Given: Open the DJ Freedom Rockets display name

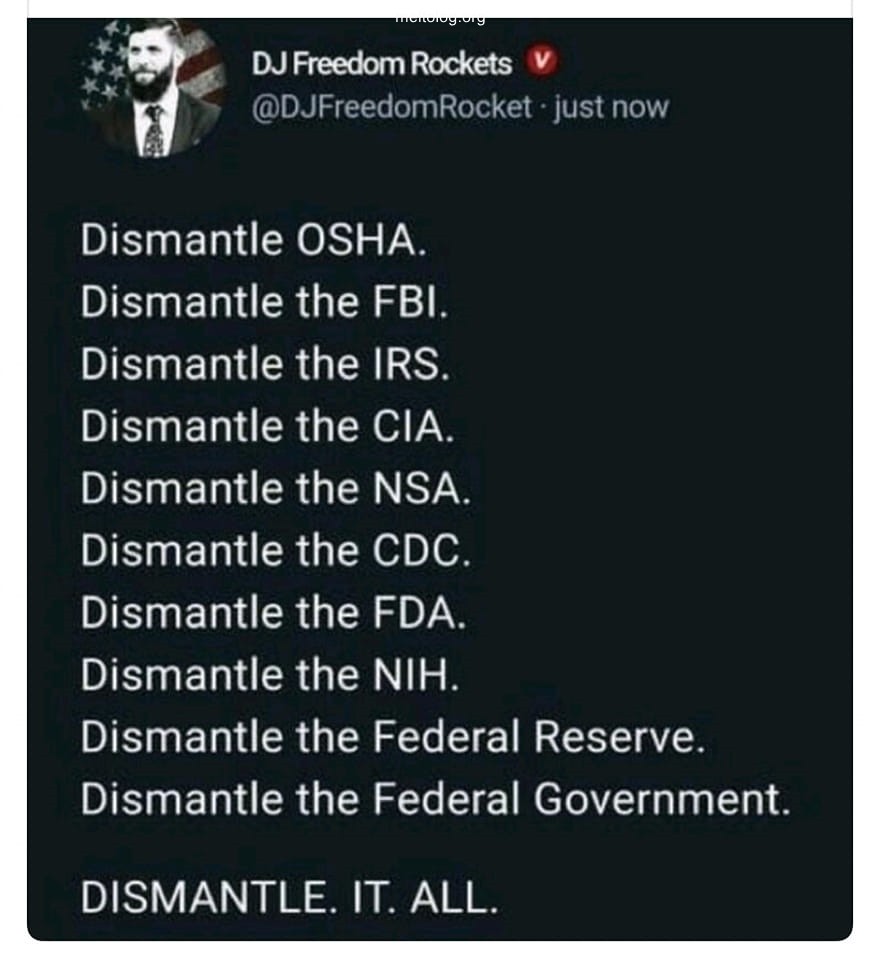Looking at the screenshot, I should [381, 65].
